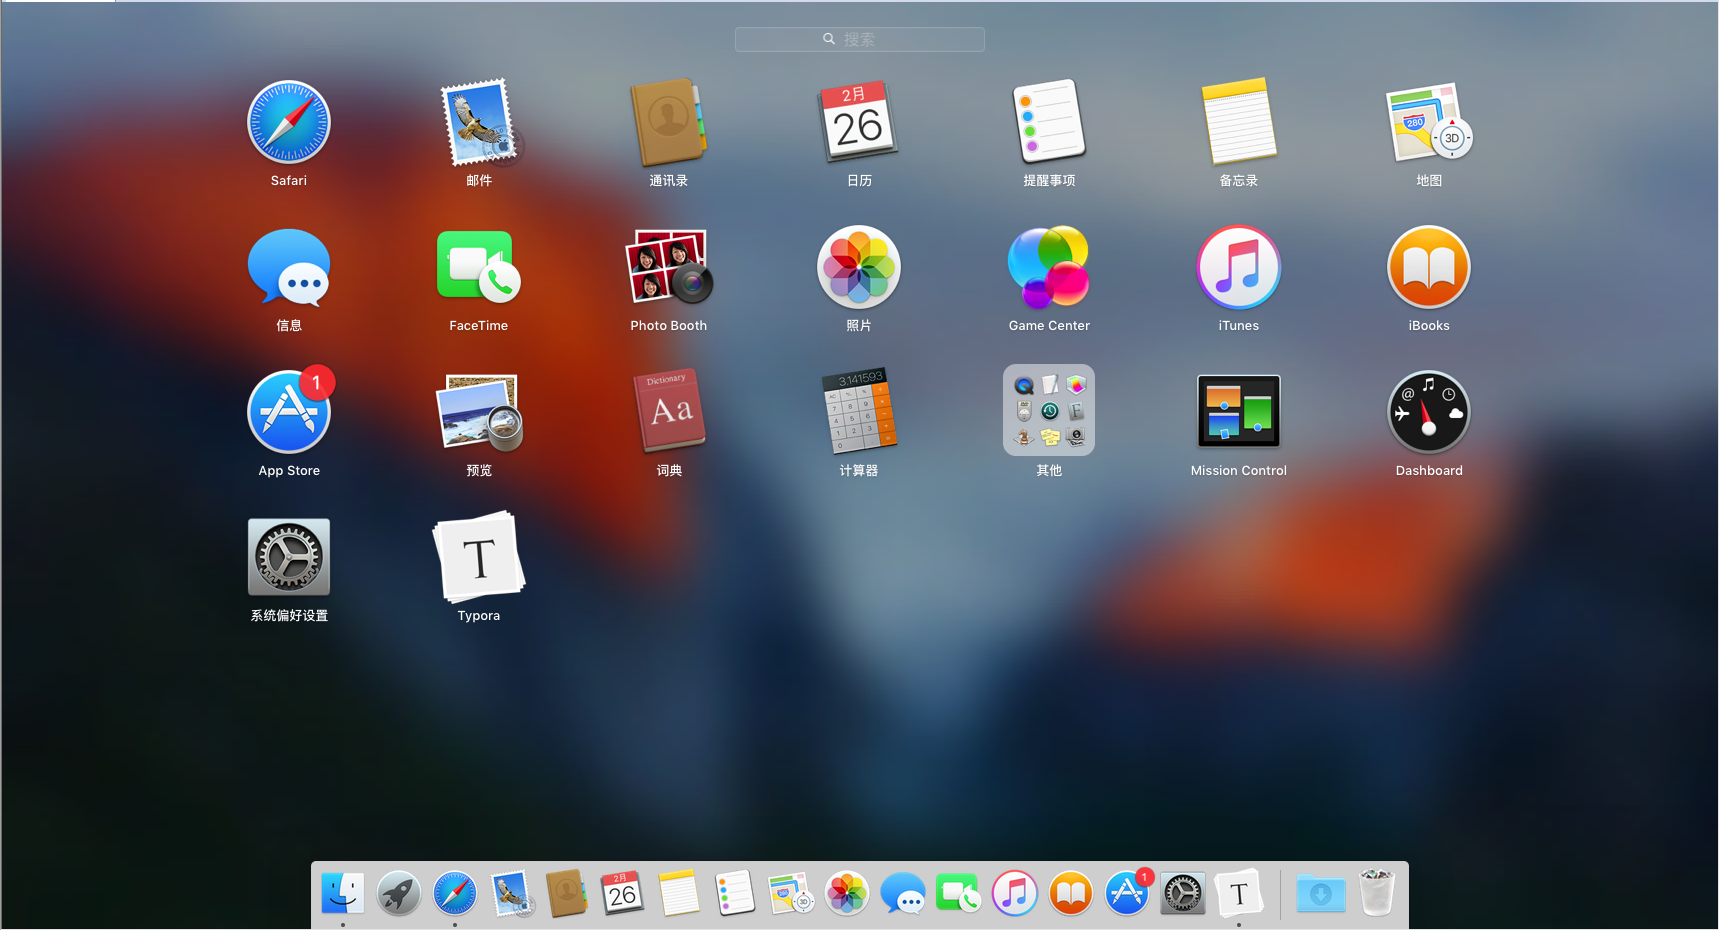Open the Trash in the Dock

(1377, 892)
